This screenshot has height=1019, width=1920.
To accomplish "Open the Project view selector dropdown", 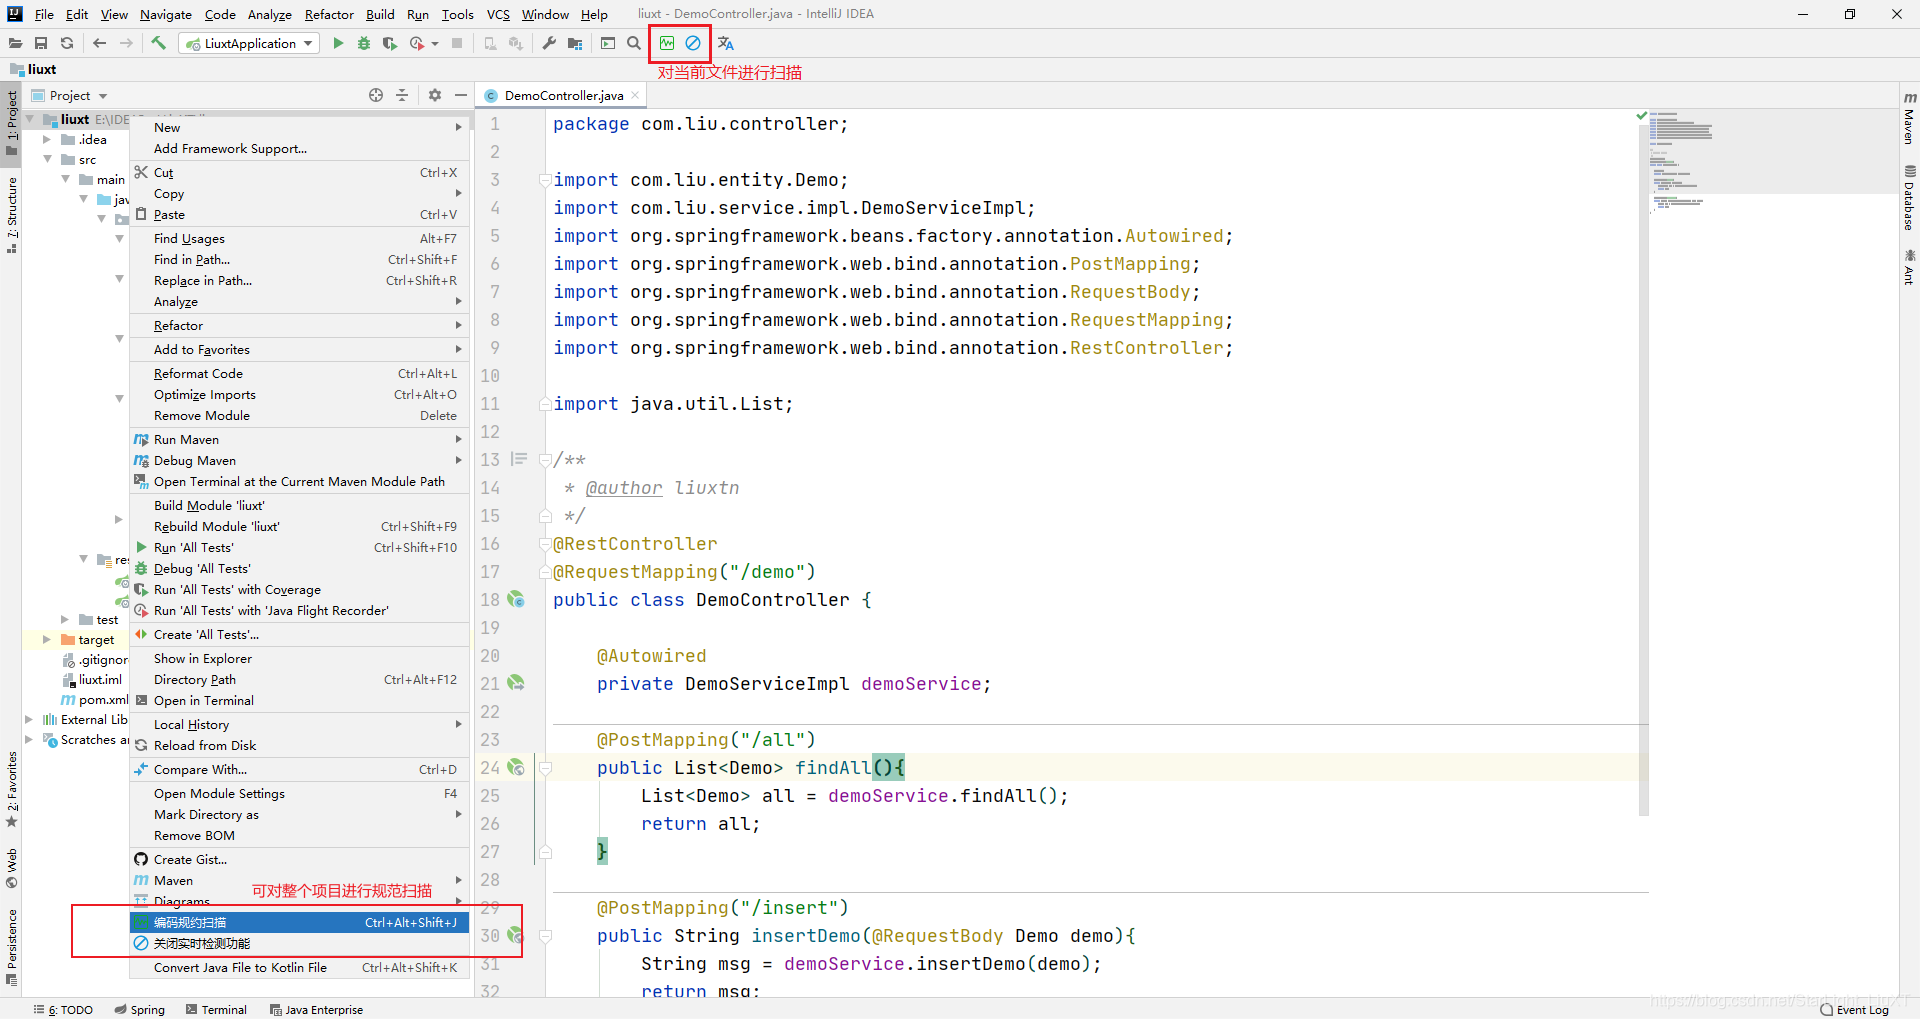I will pyautogui.click(x=69, y=95).
